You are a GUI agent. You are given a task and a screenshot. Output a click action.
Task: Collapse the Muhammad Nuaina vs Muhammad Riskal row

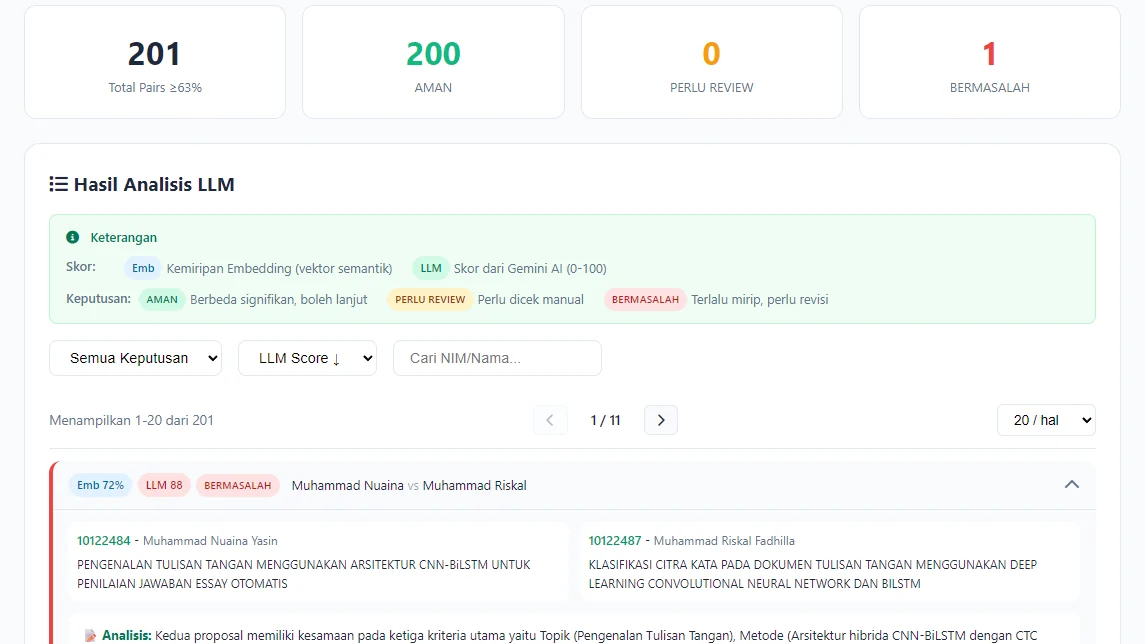click(1071, 485)
